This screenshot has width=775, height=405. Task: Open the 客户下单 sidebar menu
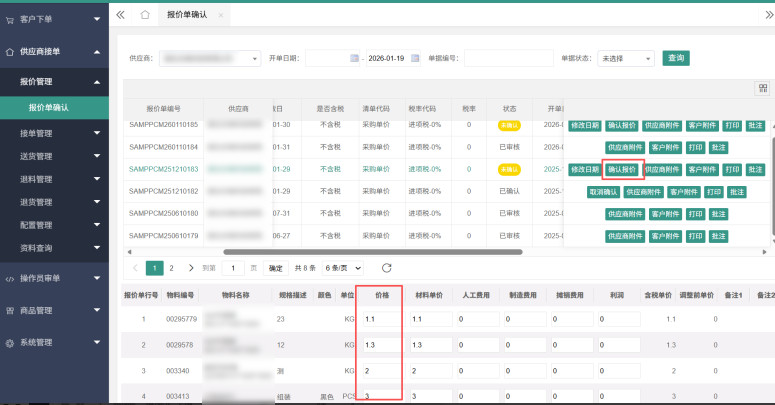pos(54,19)
